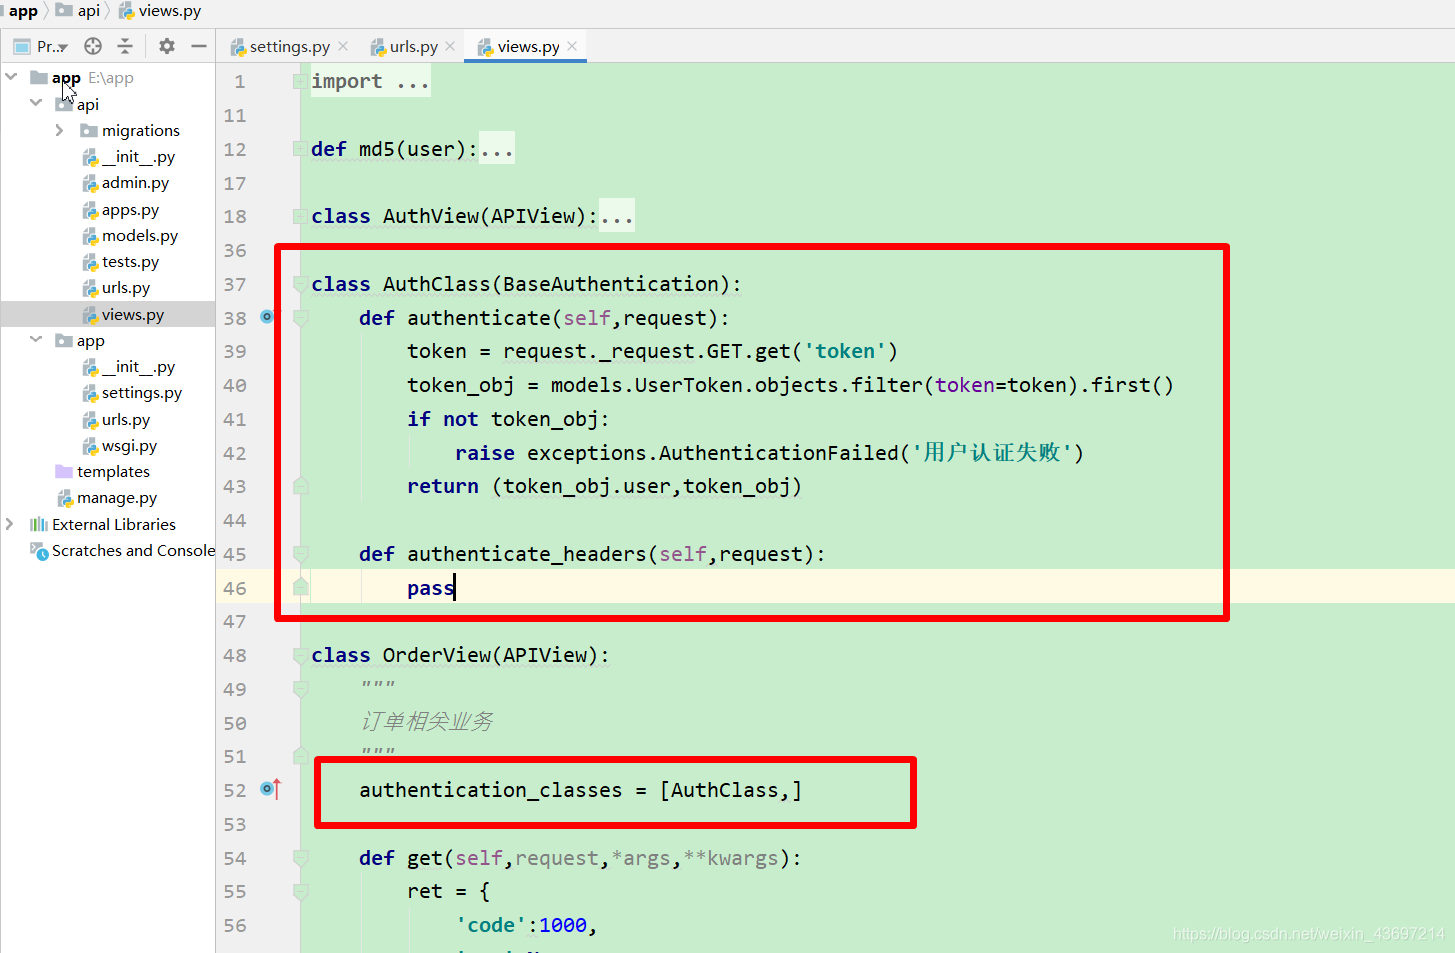
Task: Expand folded md5 function on line 12
Action: tap(300, 149)
